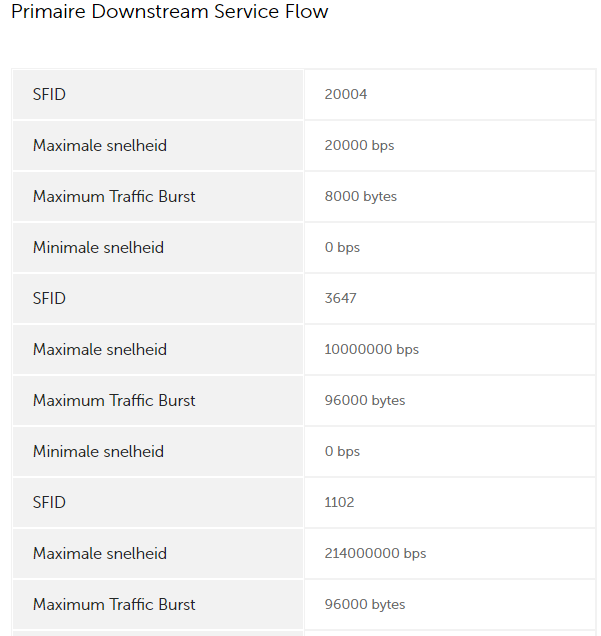Click the SFID value 20004

click(x=346, y=95)
